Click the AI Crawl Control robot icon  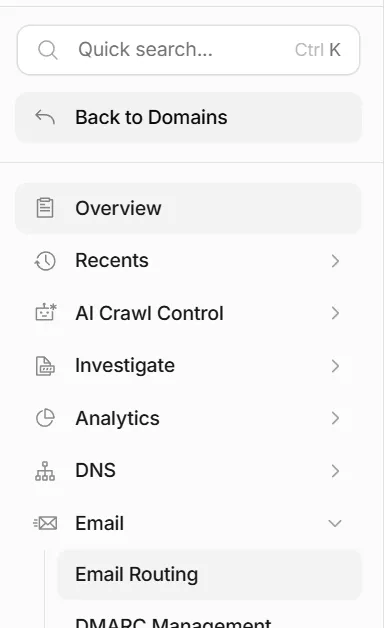46,313
